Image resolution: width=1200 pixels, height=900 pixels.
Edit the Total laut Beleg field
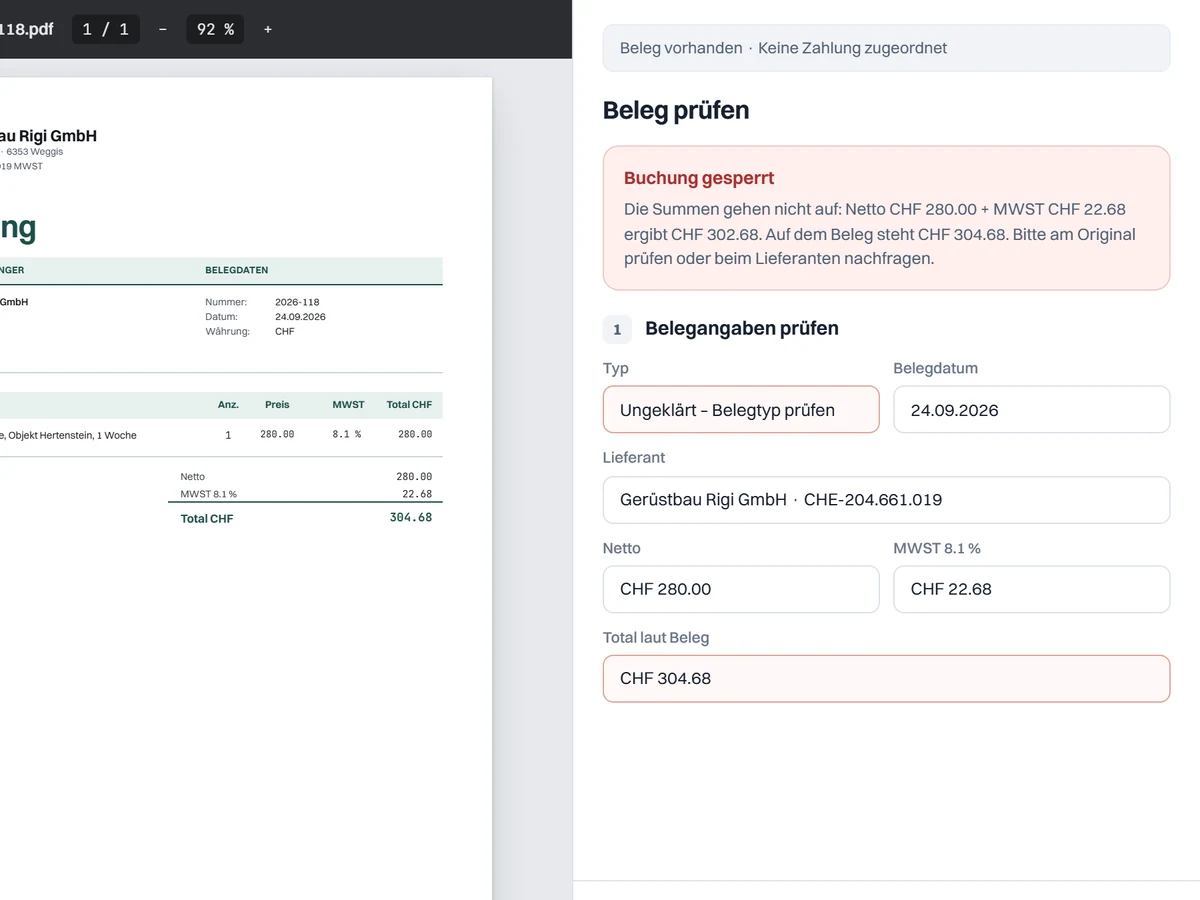886,678
